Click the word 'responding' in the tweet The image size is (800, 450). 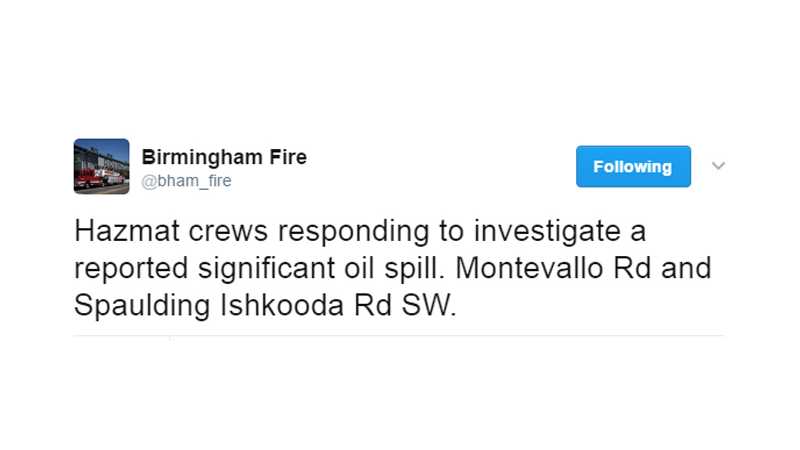tap(353, 232)
